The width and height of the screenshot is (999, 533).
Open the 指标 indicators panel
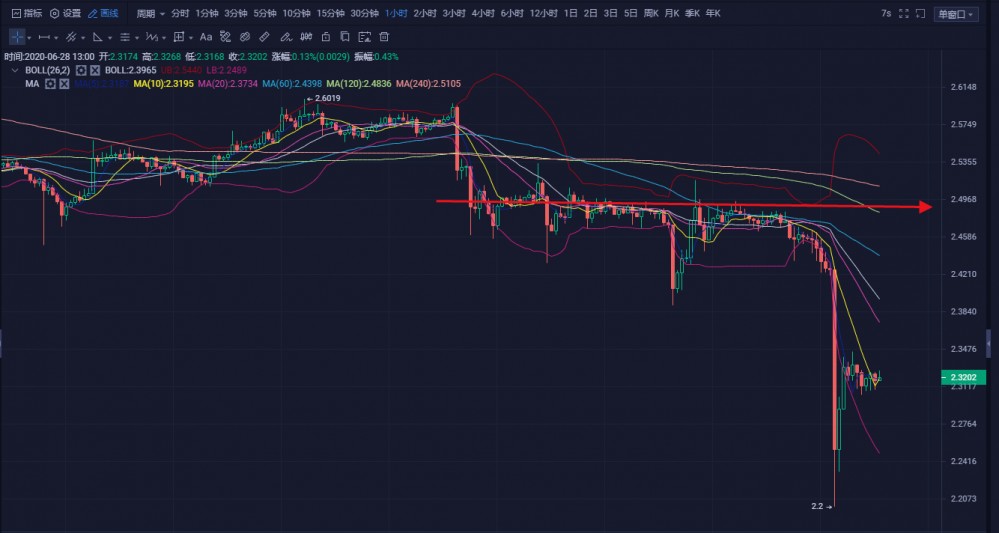pos(27,14)
